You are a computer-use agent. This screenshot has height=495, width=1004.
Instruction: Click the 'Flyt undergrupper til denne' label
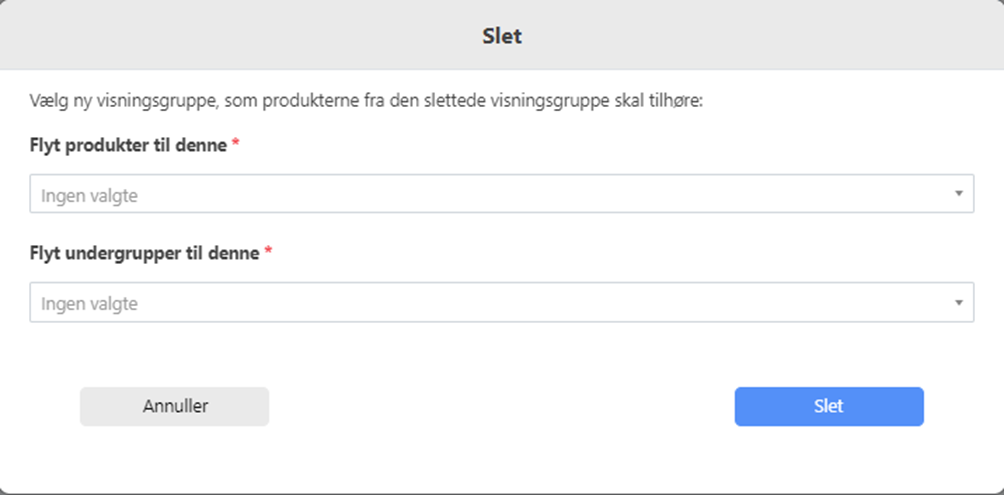[144, 253]
